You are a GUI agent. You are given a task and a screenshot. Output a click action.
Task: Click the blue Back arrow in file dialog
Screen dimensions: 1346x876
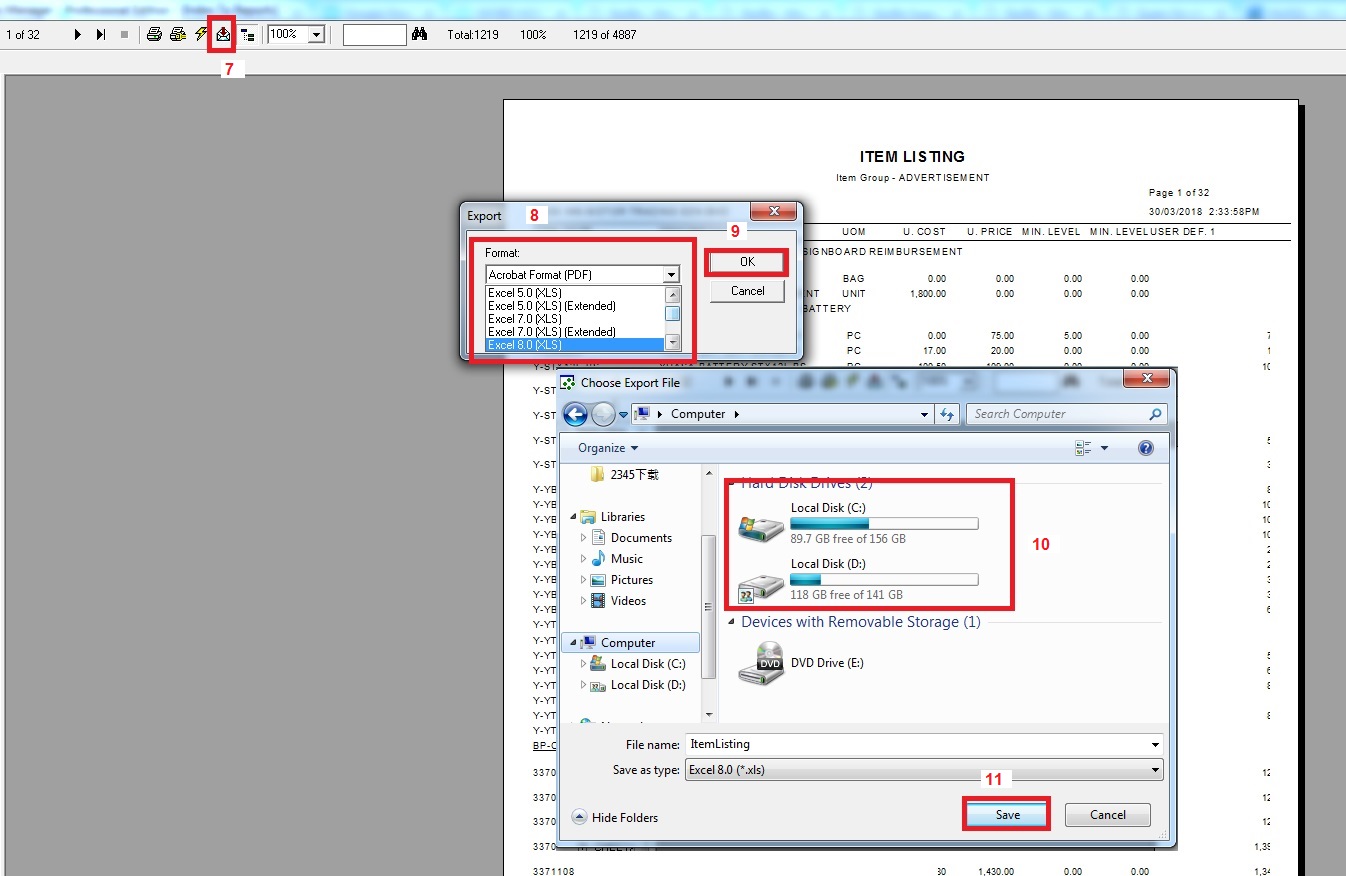click(x=575, y=414)
